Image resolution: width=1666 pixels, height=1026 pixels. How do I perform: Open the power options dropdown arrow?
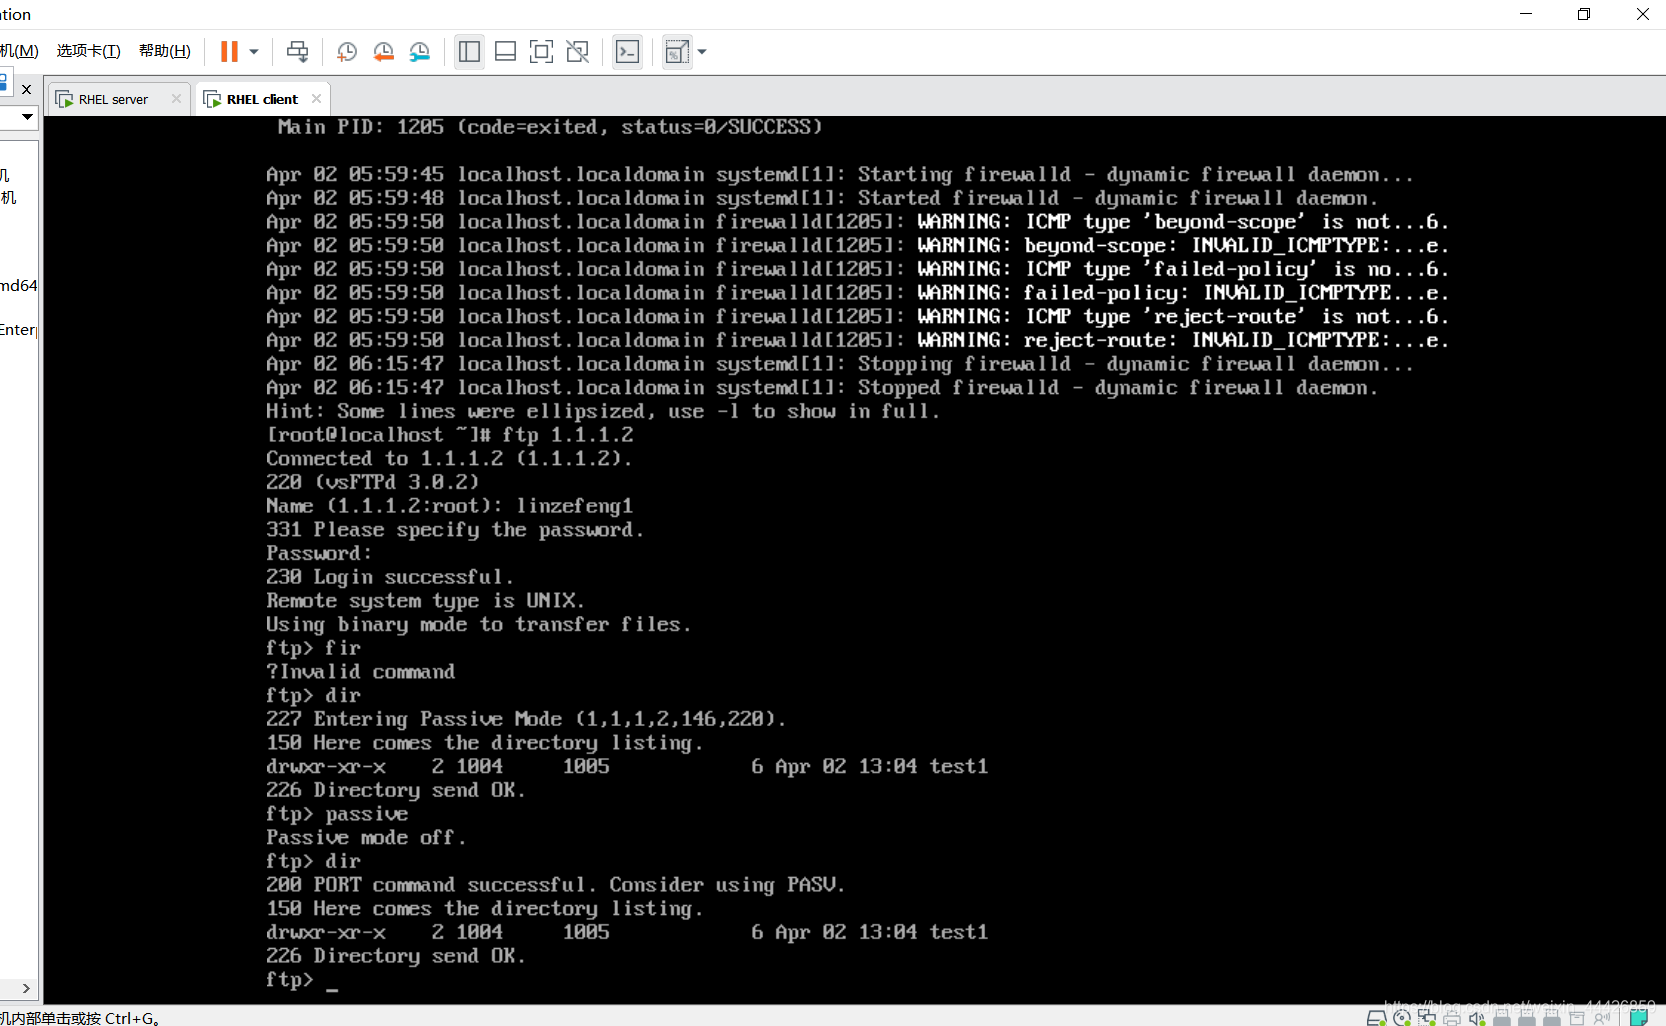pos(254,52)
